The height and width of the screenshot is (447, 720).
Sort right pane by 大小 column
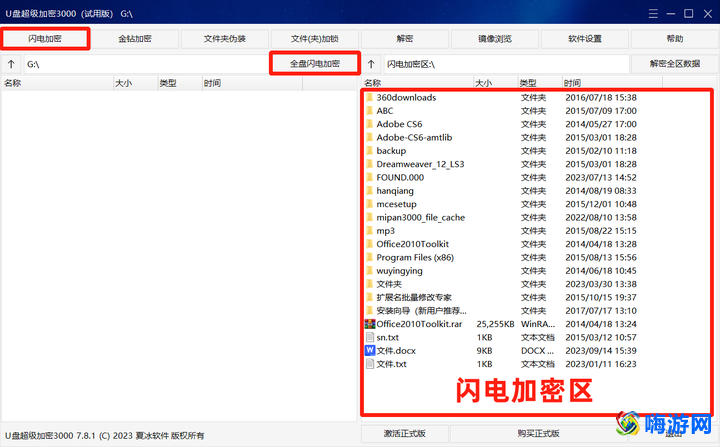[x=495, y=83]
